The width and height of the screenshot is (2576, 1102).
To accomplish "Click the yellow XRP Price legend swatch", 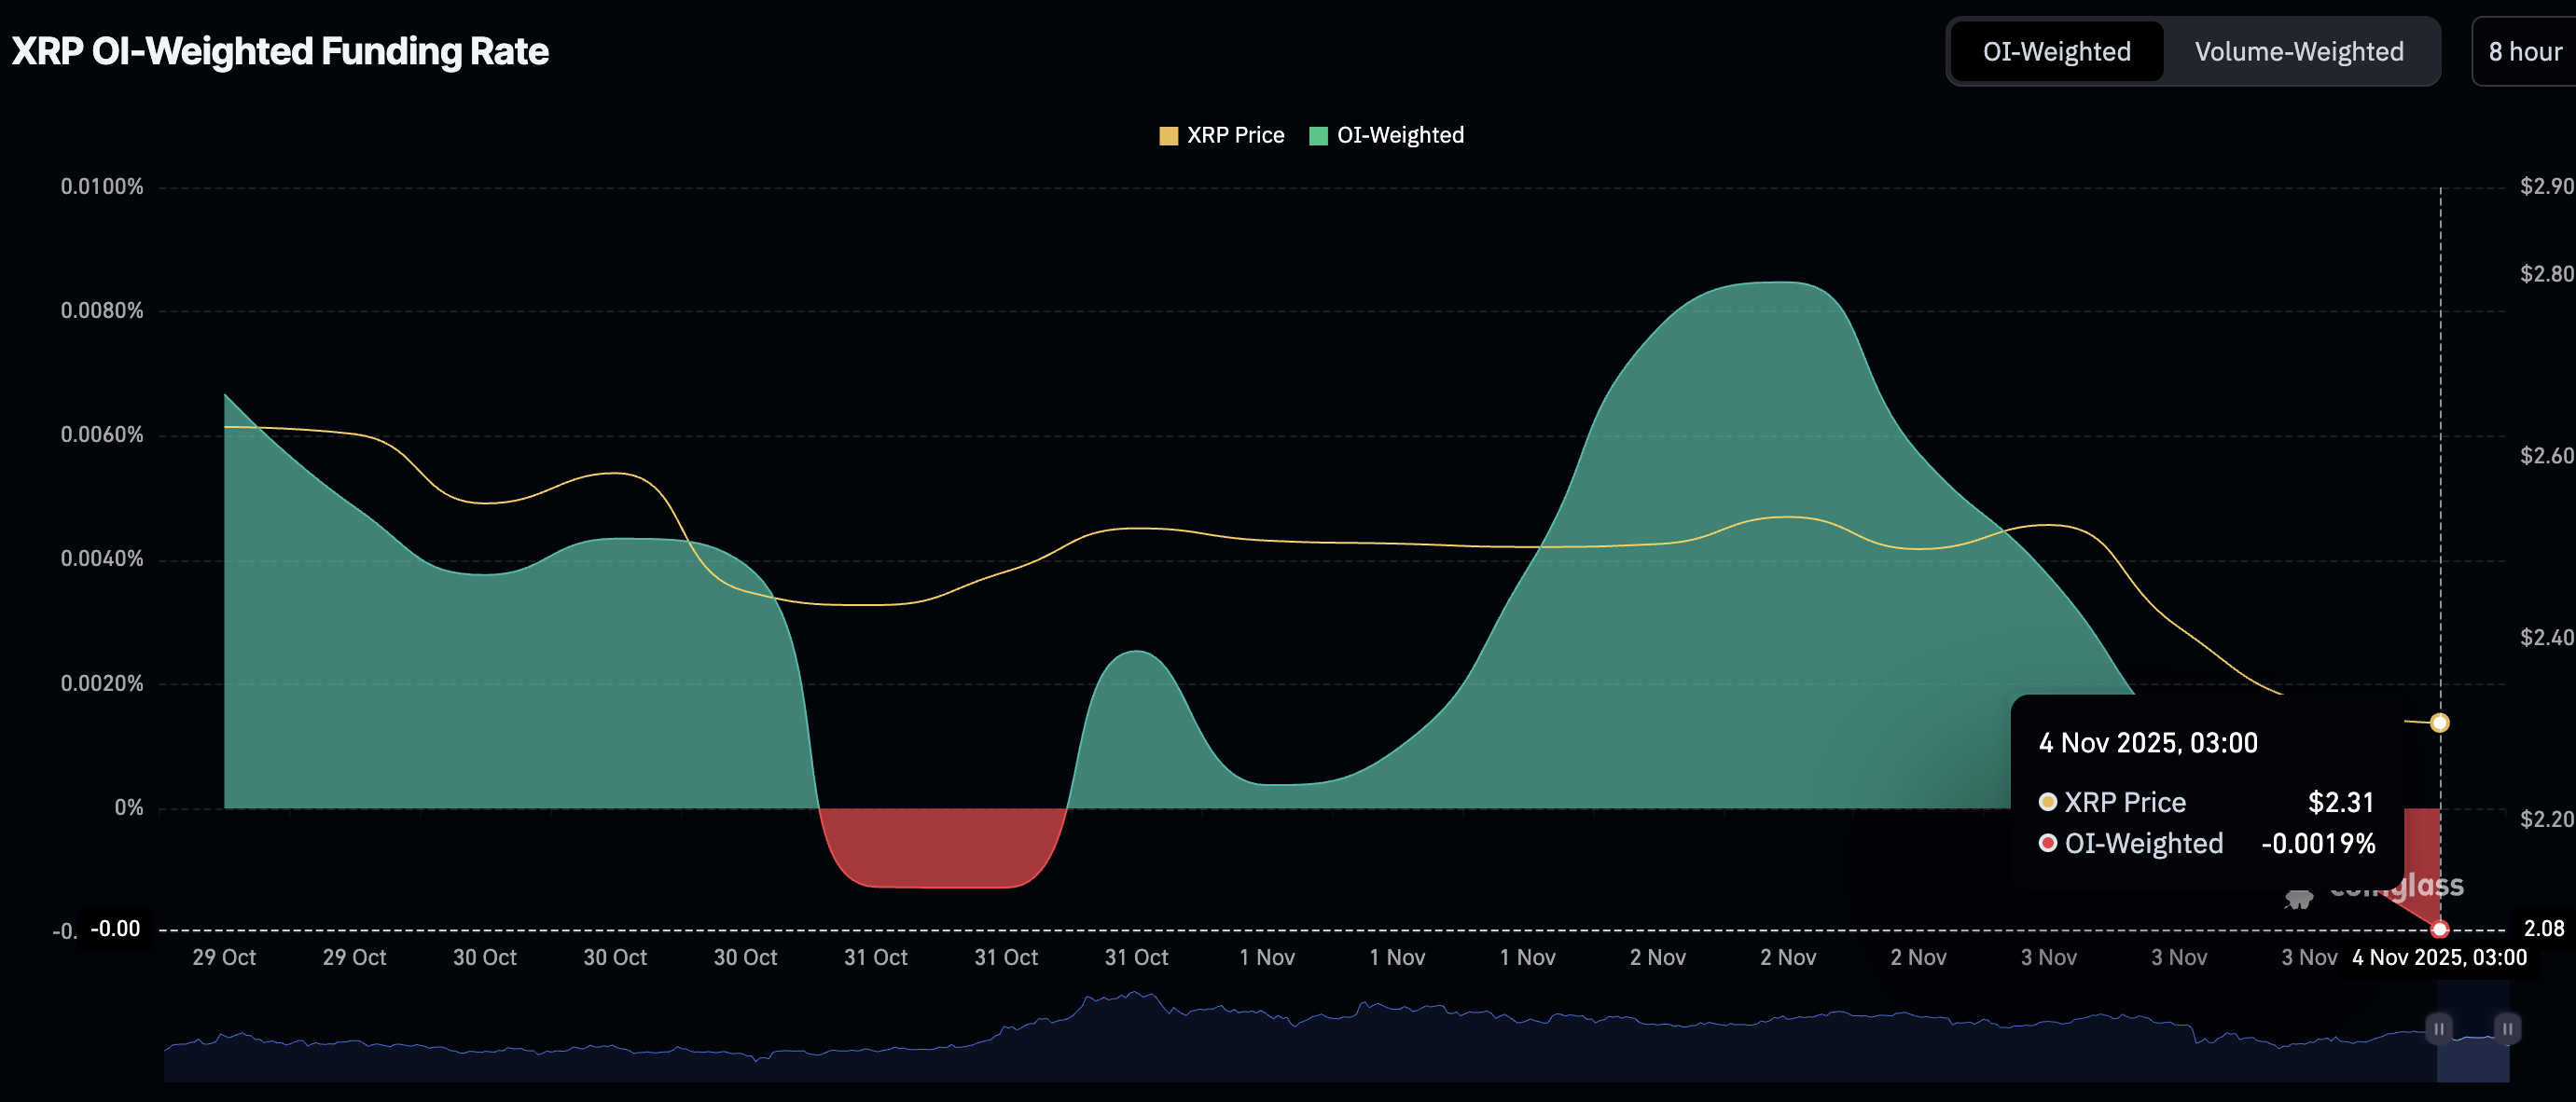I will pos(1168,134).
